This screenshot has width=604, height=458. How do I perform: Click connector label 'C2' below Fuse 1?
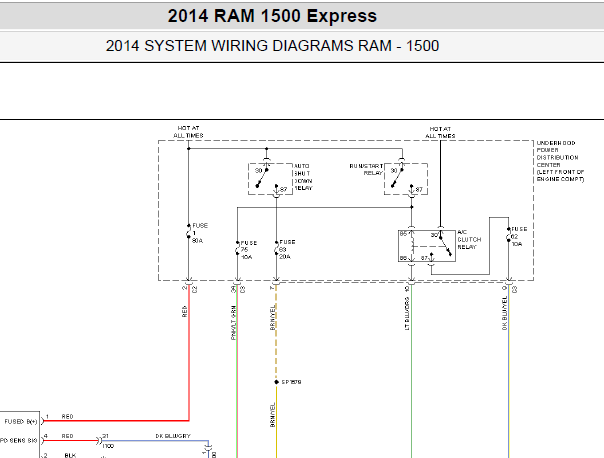click(195, 289)
